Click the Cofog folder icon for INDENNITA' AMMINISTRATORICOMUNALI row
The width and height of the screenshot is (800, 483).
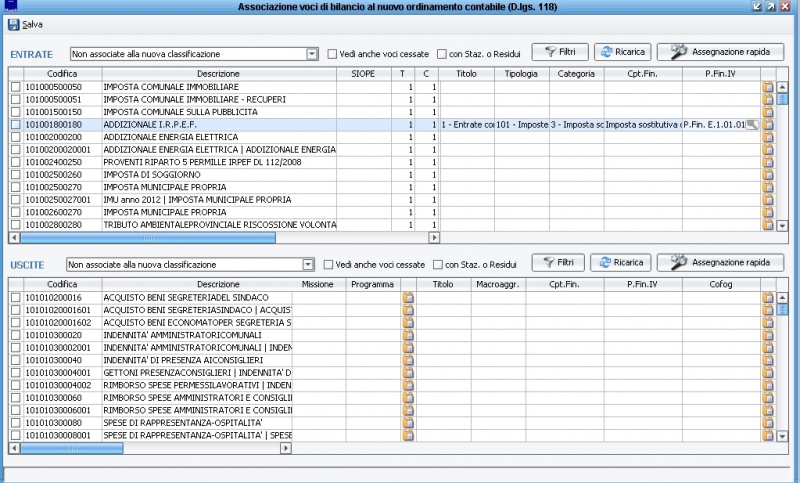pos(768,335)
